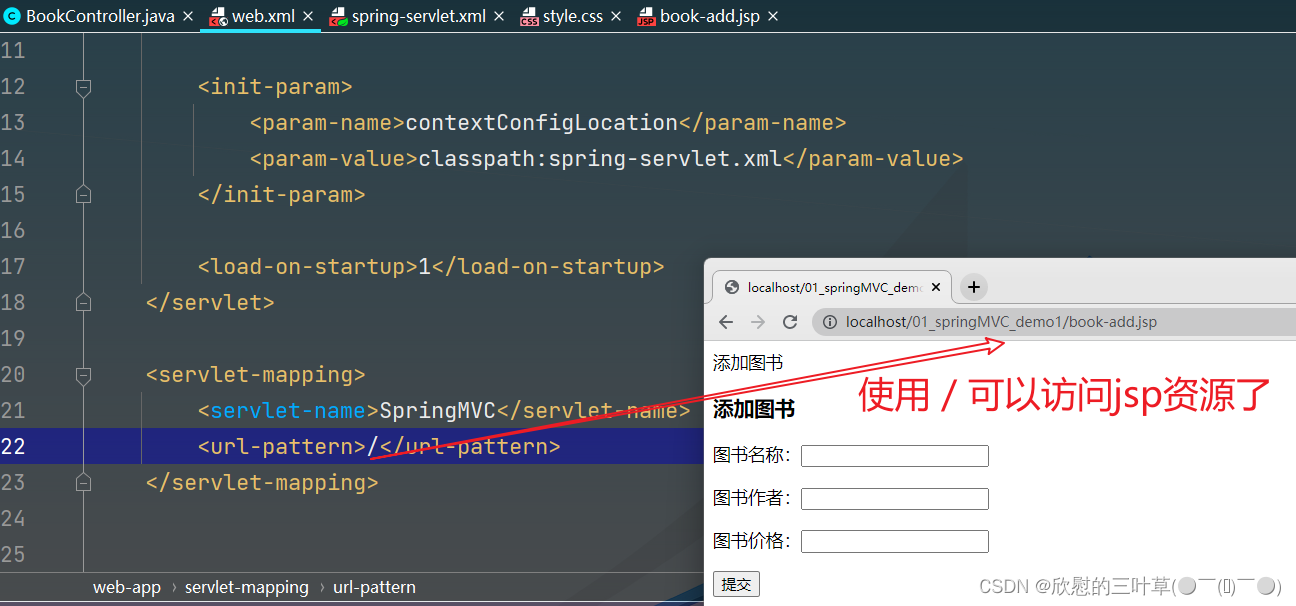Close the browser tab
Screen dimensions: 1296x606
pos(936,287)
